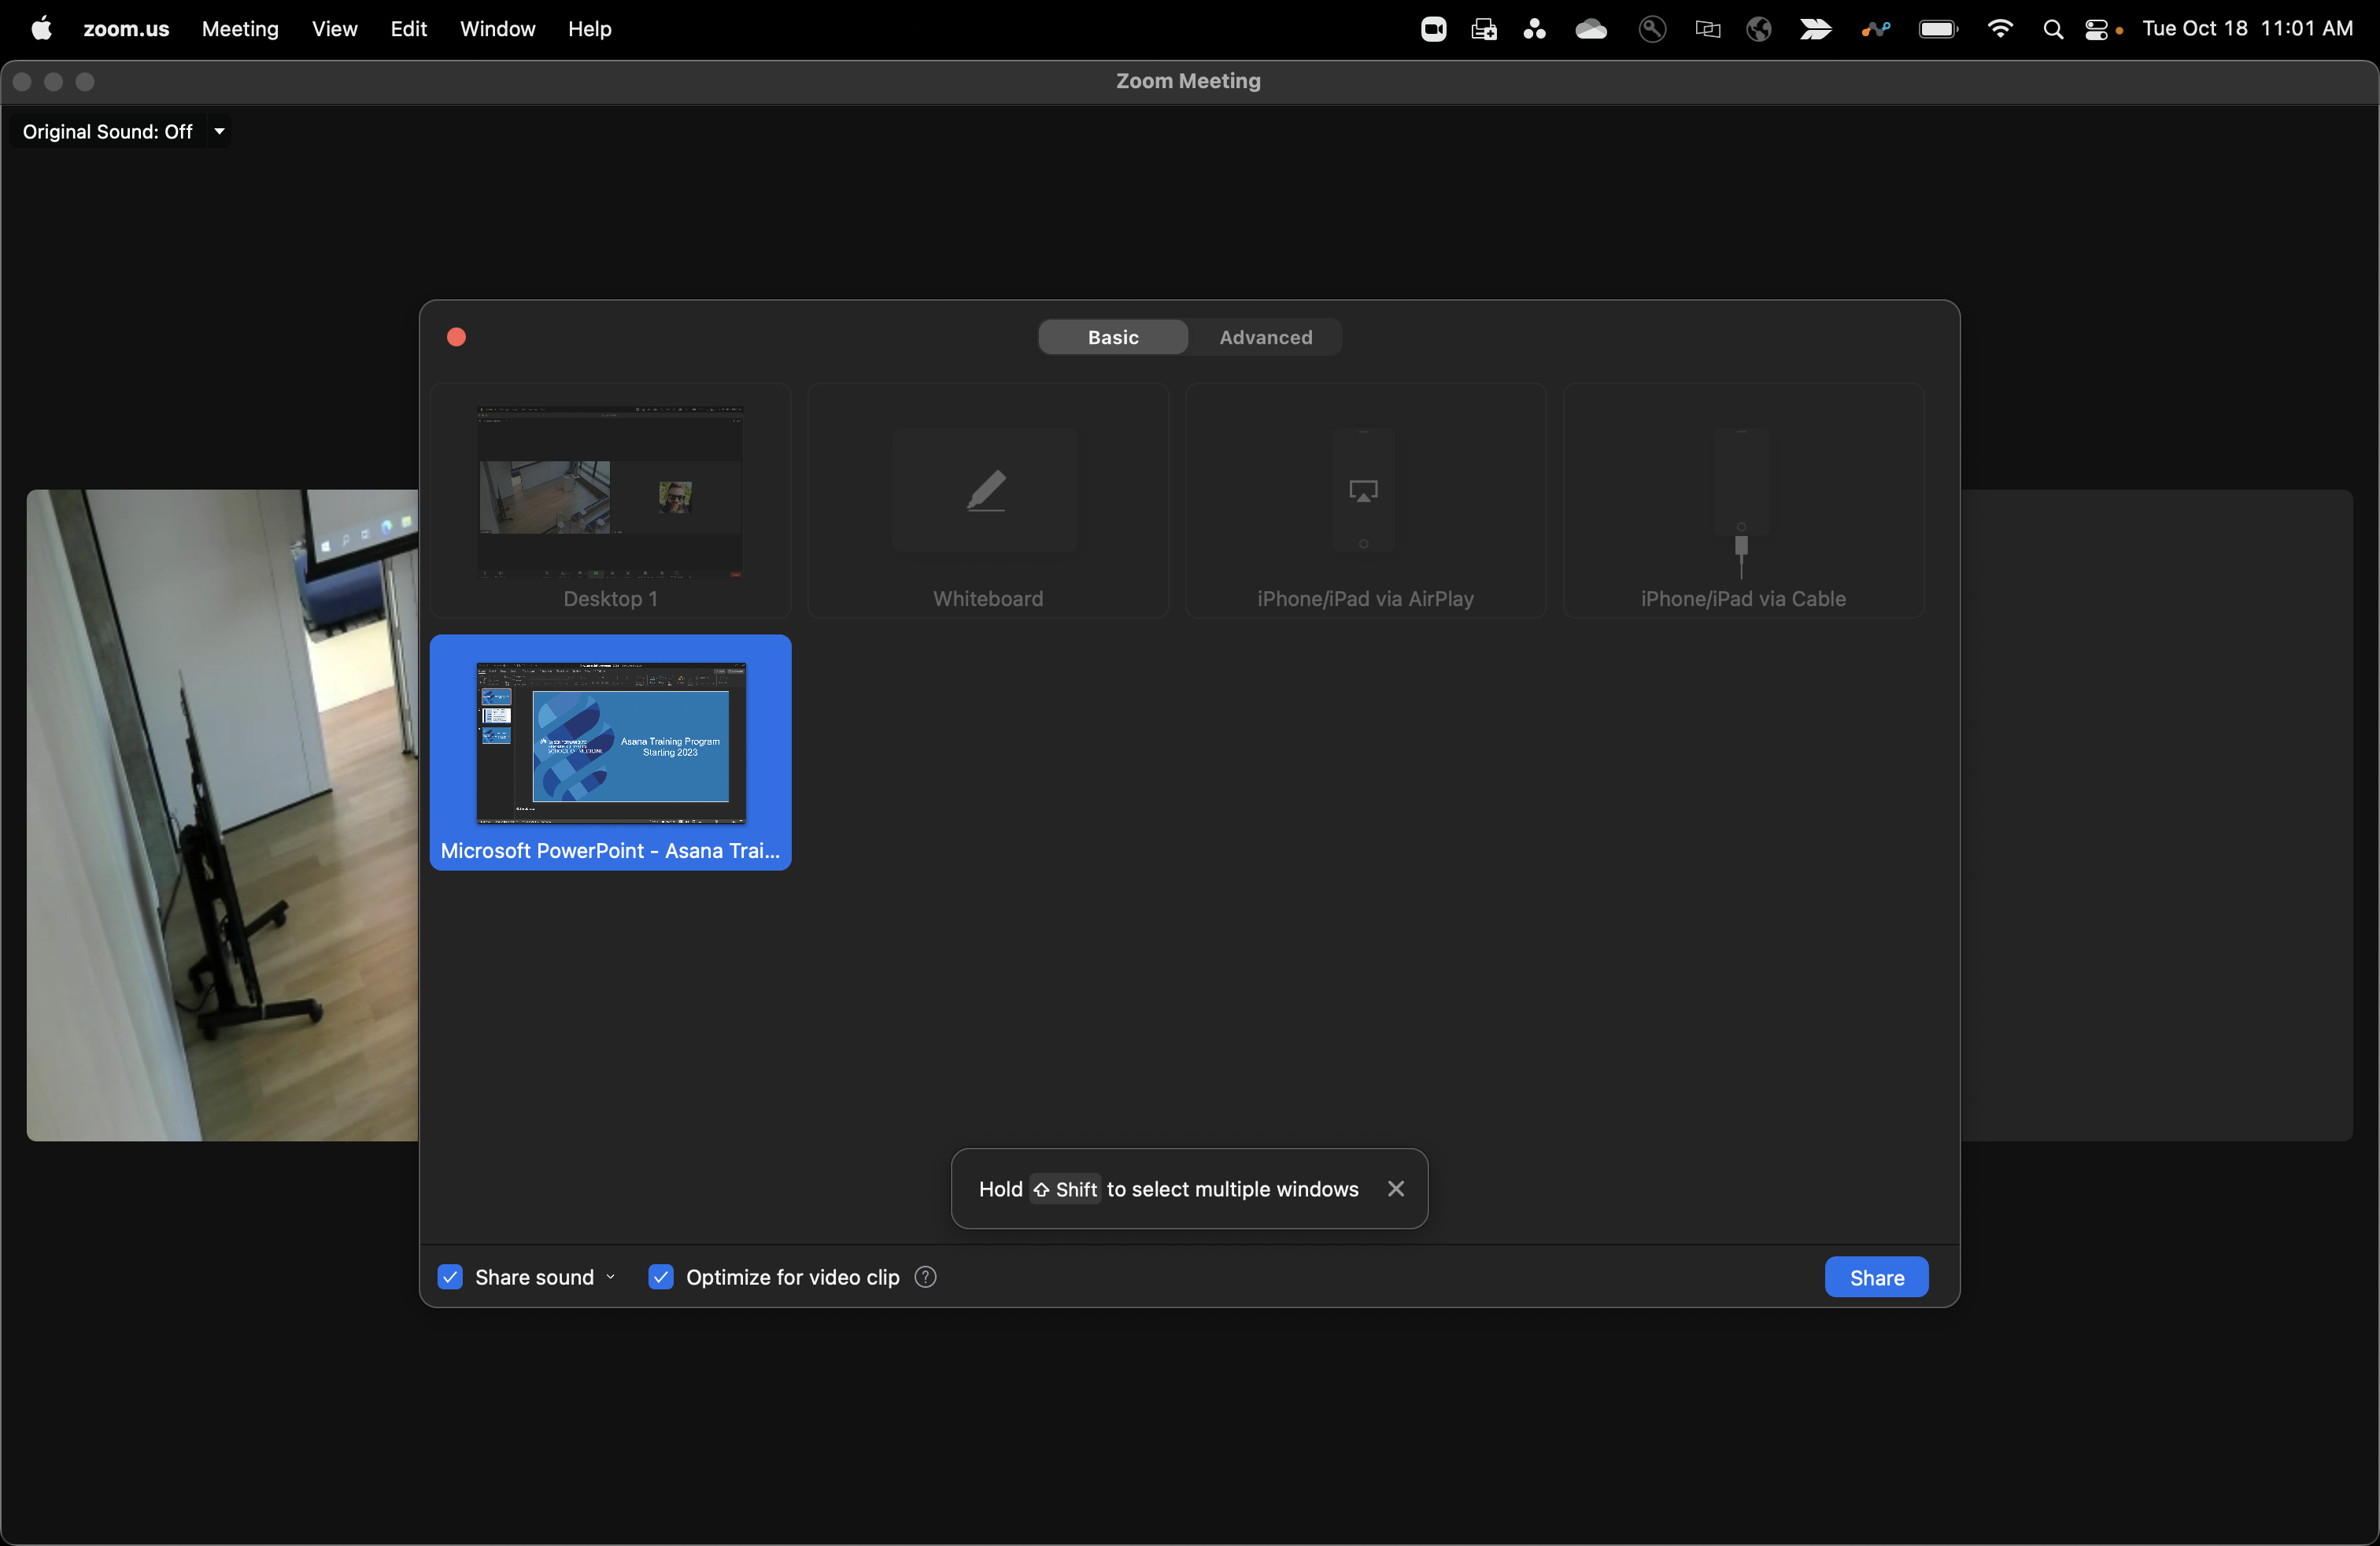Choose the iPhone/iPad via AirPlay icon

1363,491
